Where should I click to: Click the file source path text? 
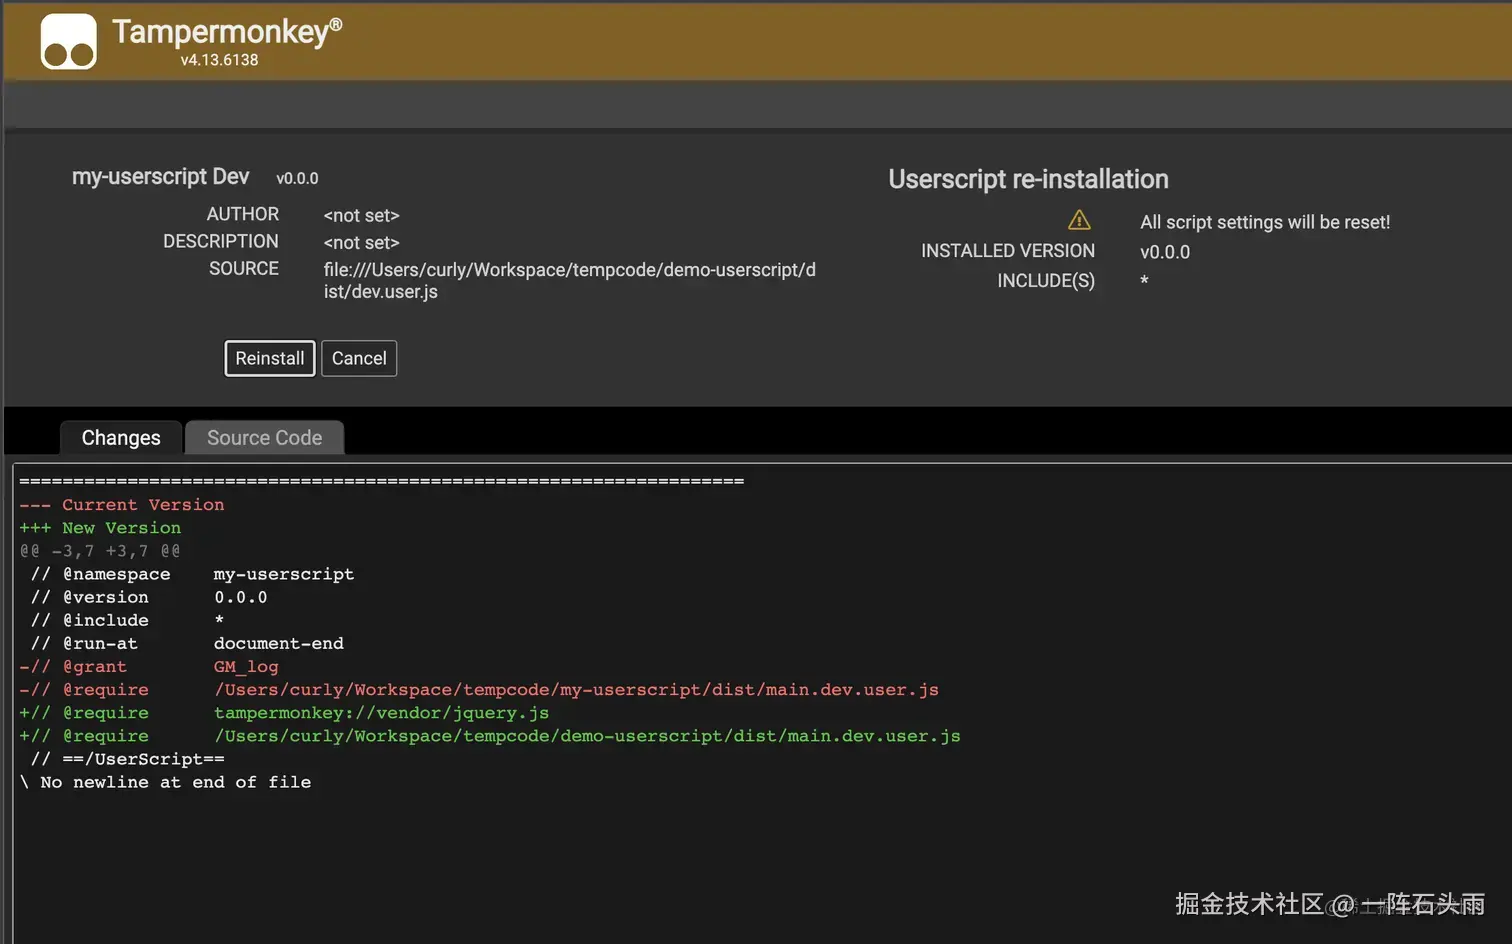(x=570, y=281)
